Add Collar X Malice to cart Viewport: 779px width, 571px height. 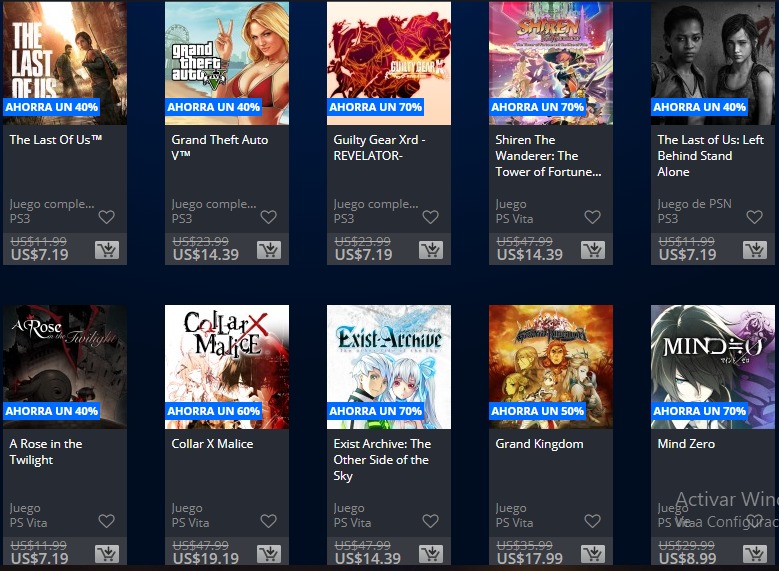[x=269, y=554]
